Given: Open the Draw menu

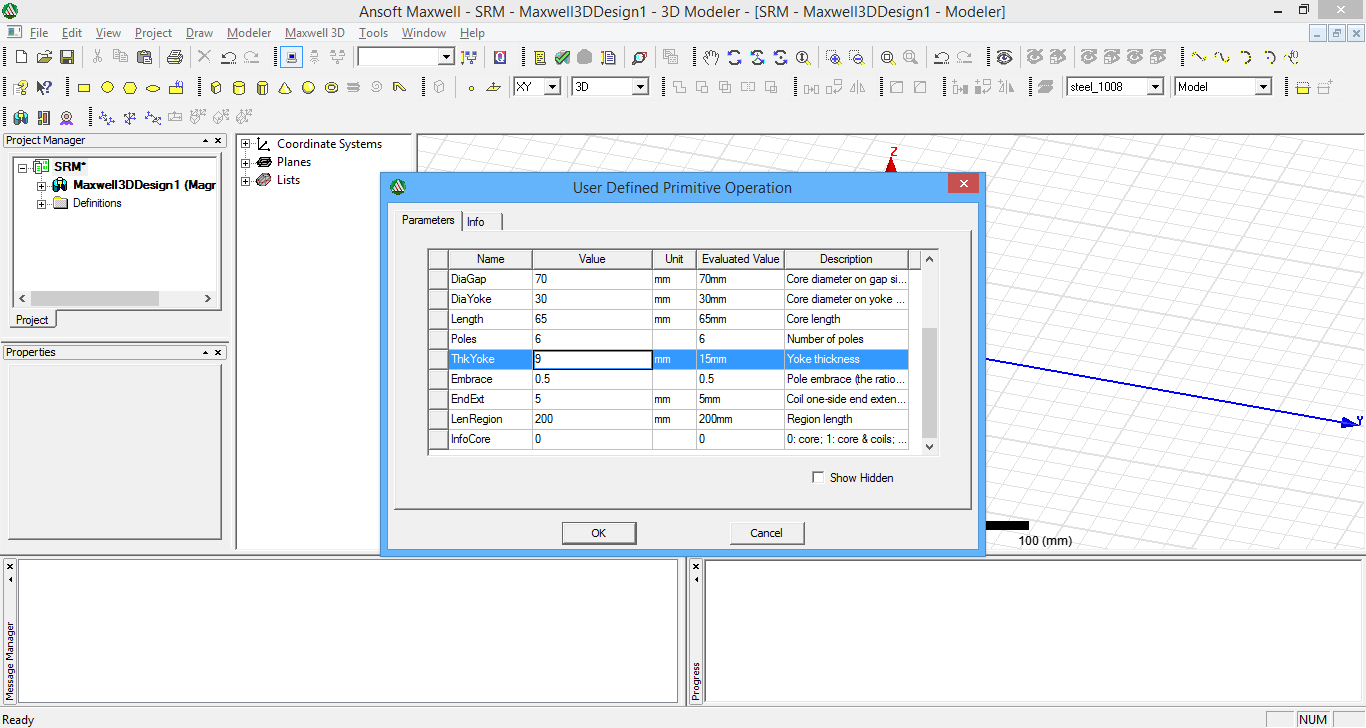Looking at the screenshot, I should [200, 33].
